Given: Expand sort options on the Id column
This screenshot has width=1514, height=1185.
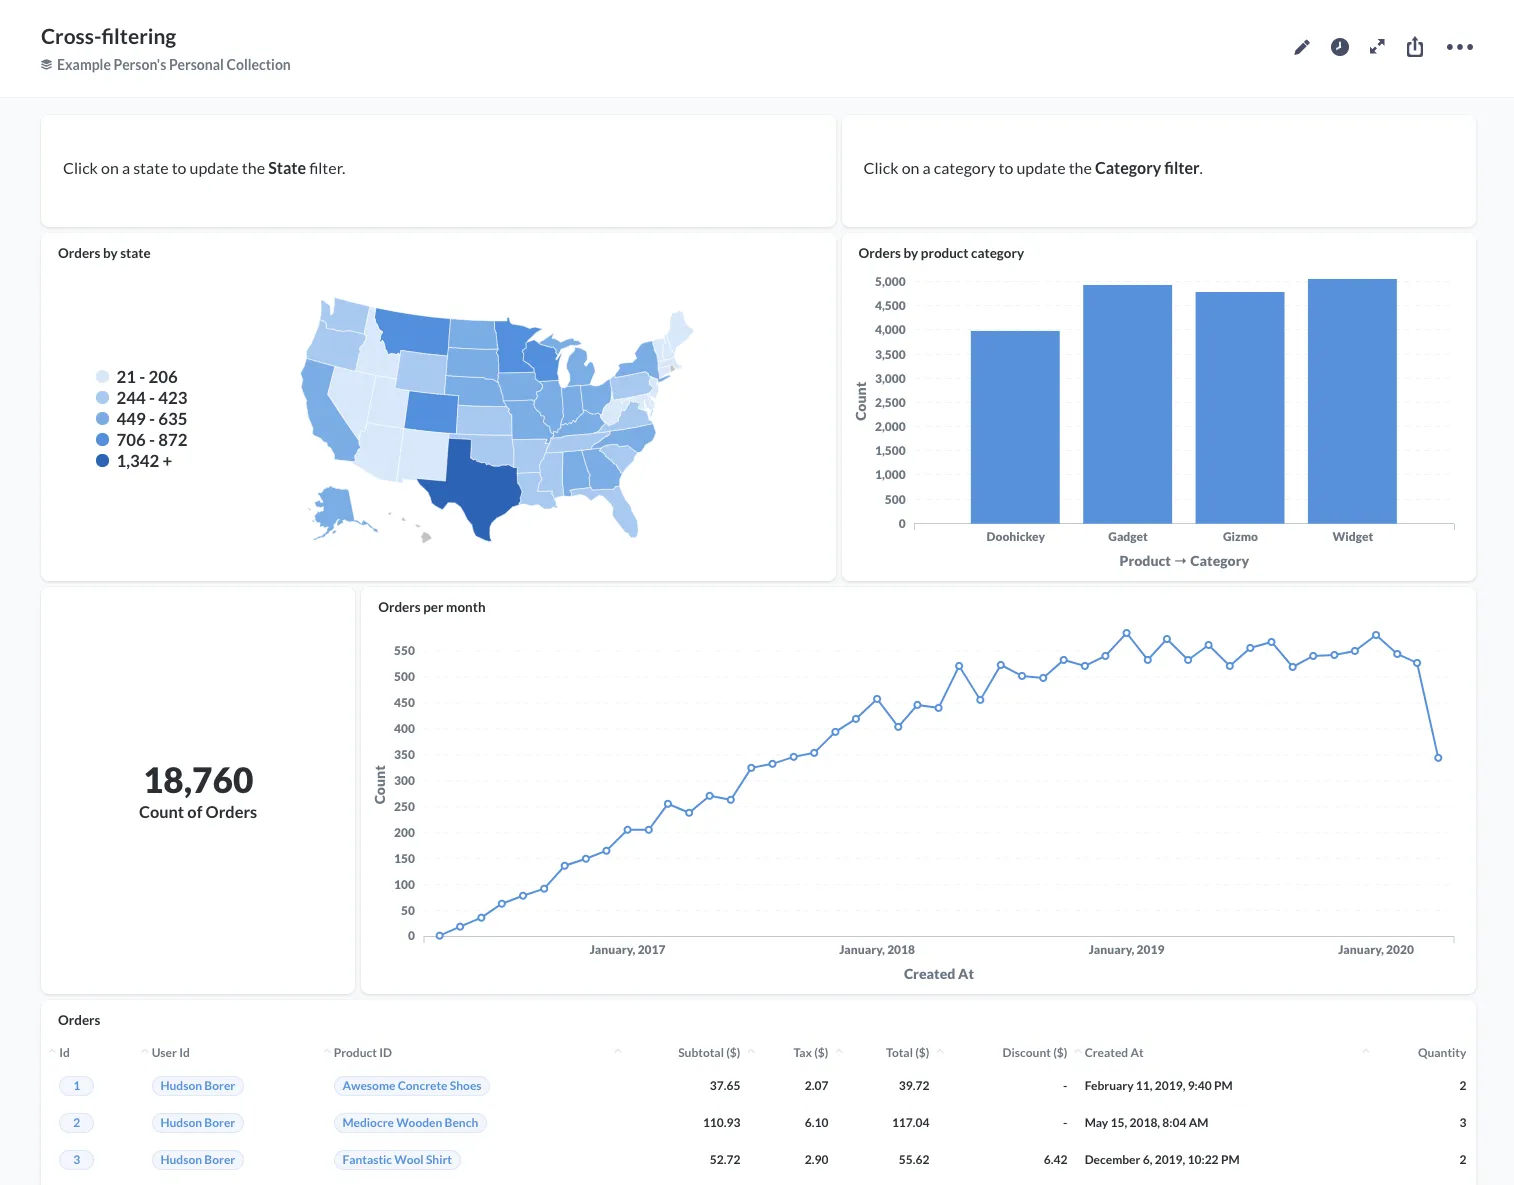Looking at the screenshot, I should (x=52, y=1052).
